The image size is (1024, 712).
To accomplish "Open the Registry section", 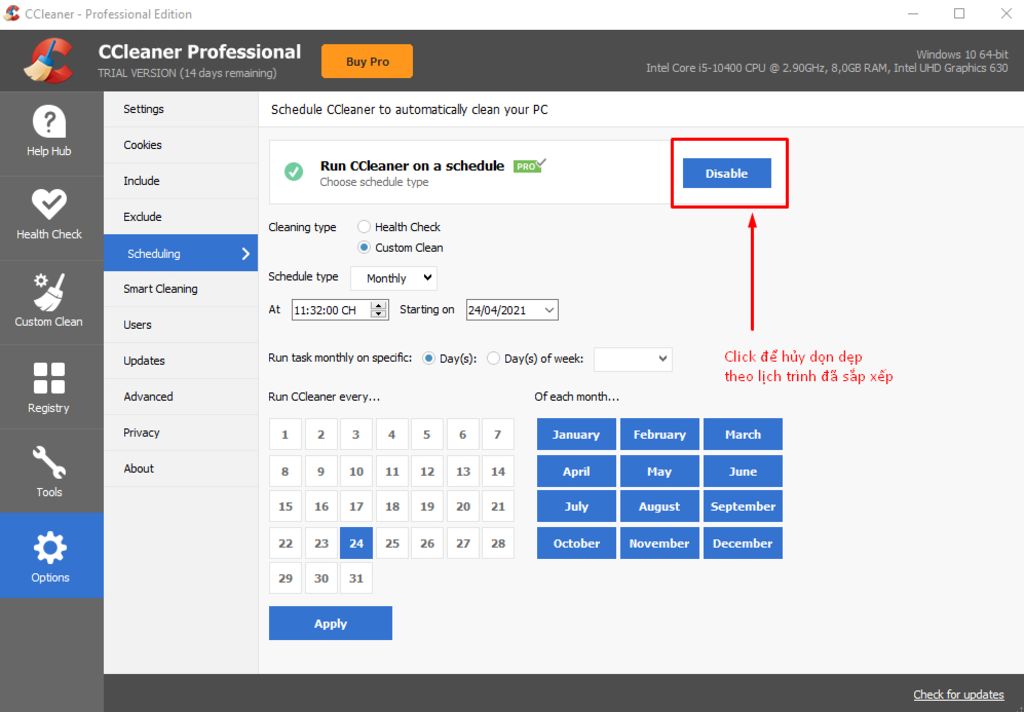I will (50, 387).
